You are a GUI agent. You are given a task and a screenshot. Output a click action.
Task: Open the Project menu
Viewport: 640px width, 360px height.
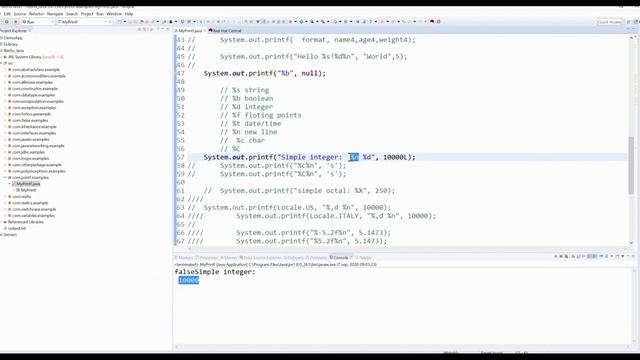pos(87,14)
